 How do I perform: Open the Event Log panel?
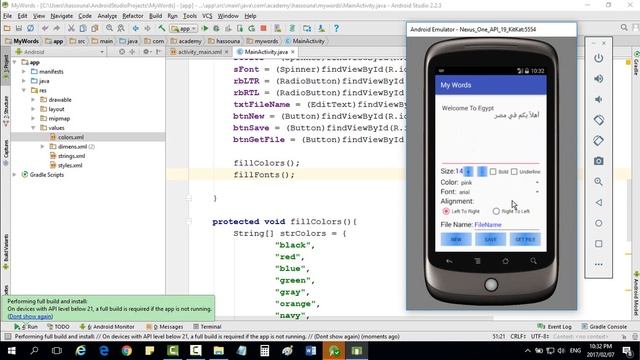(554, 327)
